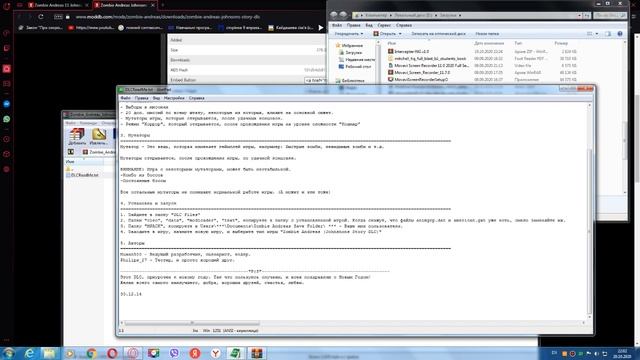
Task: Click Windows Start button
Action: 8,353
